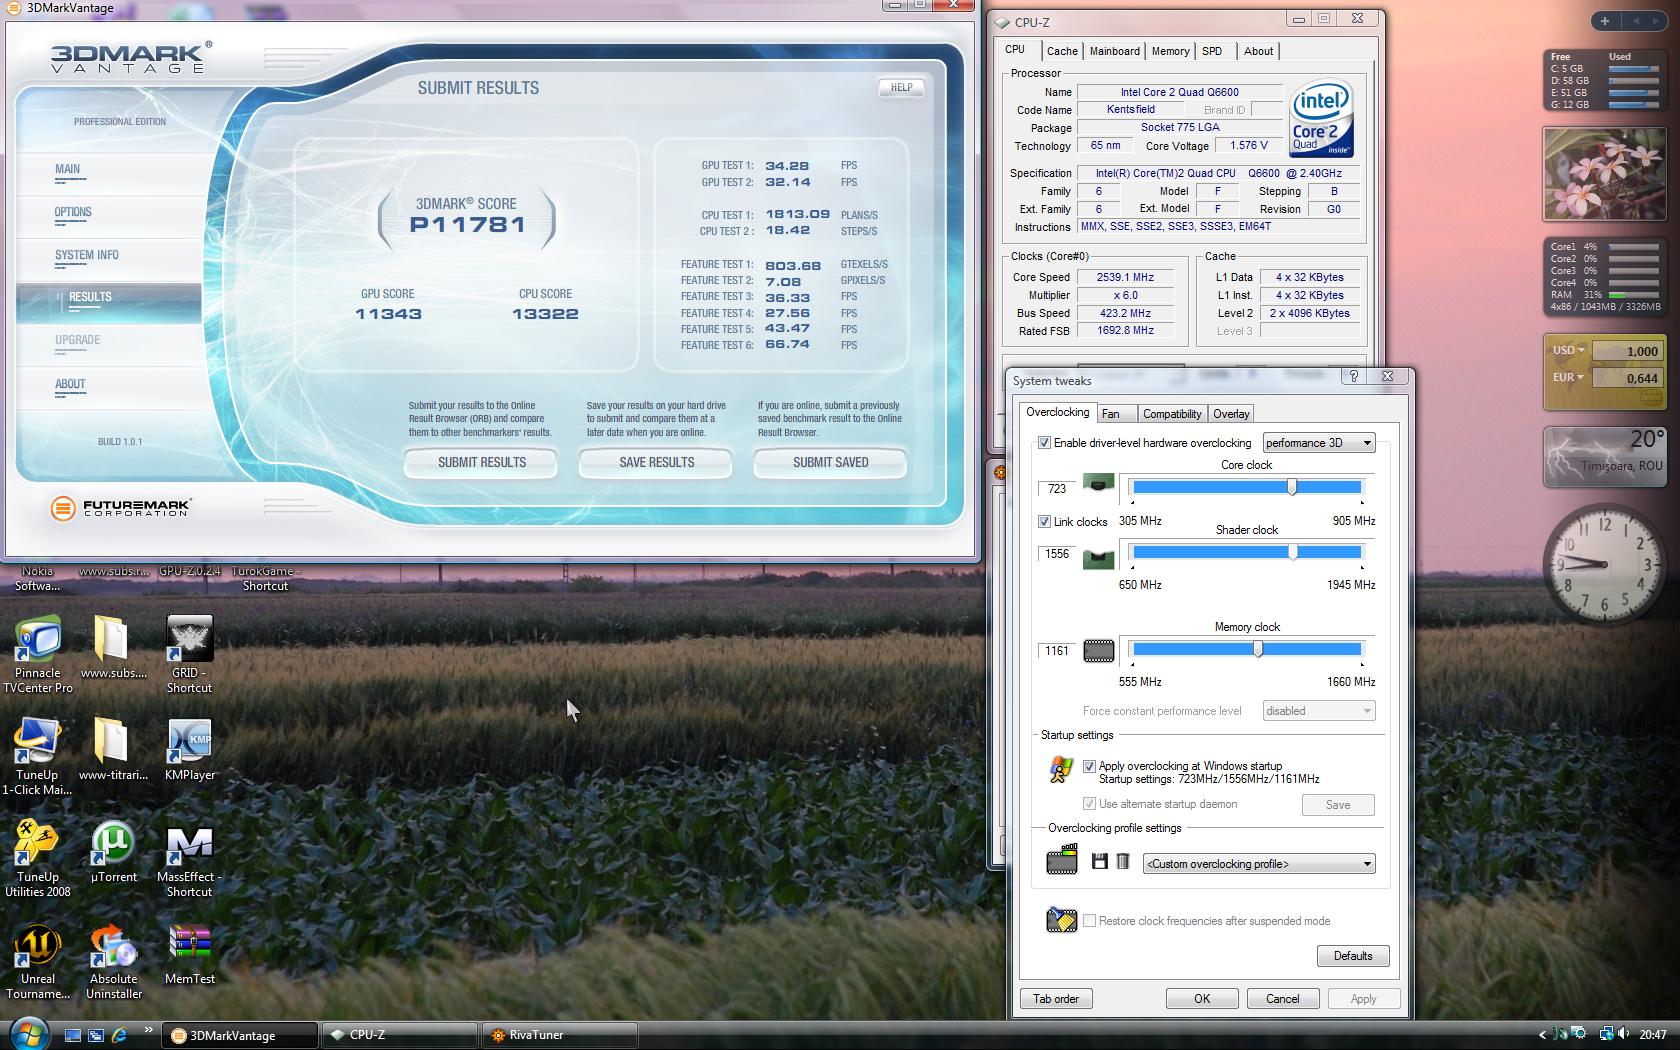Click the Windows Start orb
1680x1050 pixels.
pyautogui.click(x=27, y=1033)
